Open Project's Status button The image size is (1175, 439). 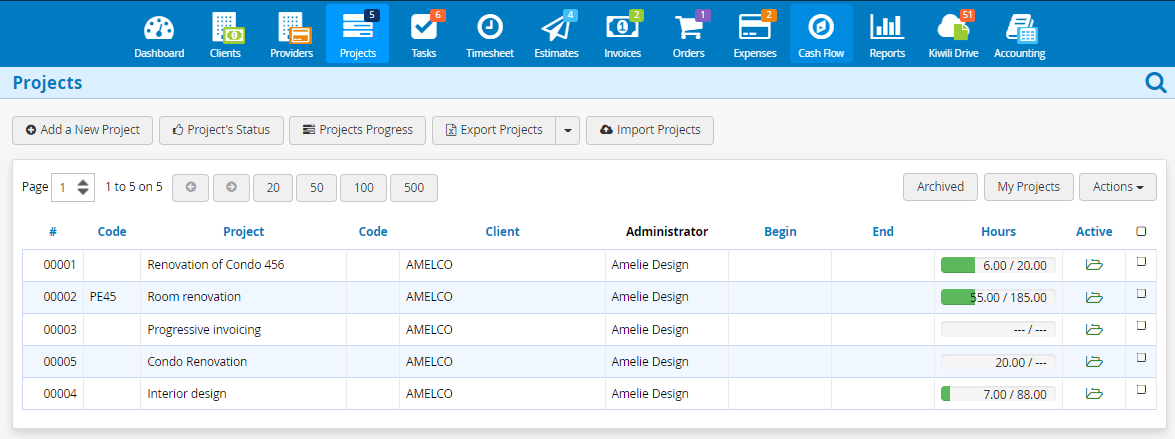pos(221,130)
